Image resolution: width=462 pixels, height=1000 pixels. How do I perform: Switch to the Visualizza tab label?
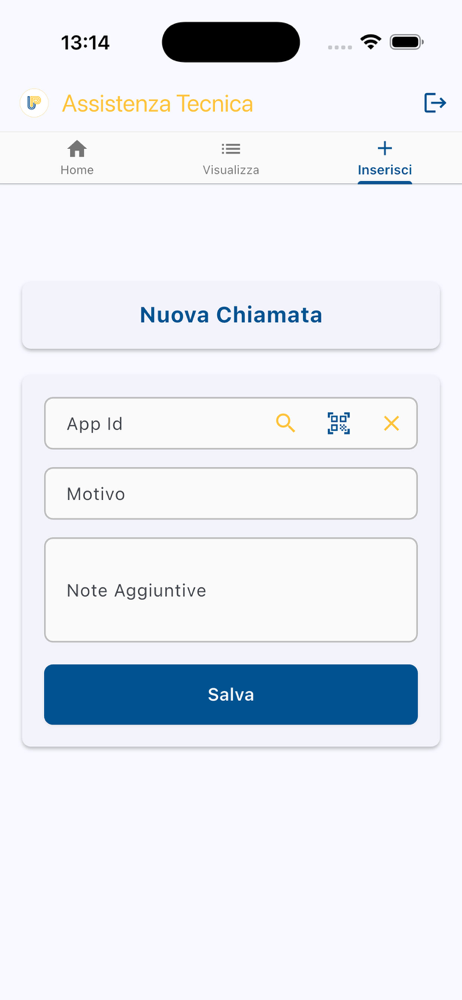click(231, 170)
